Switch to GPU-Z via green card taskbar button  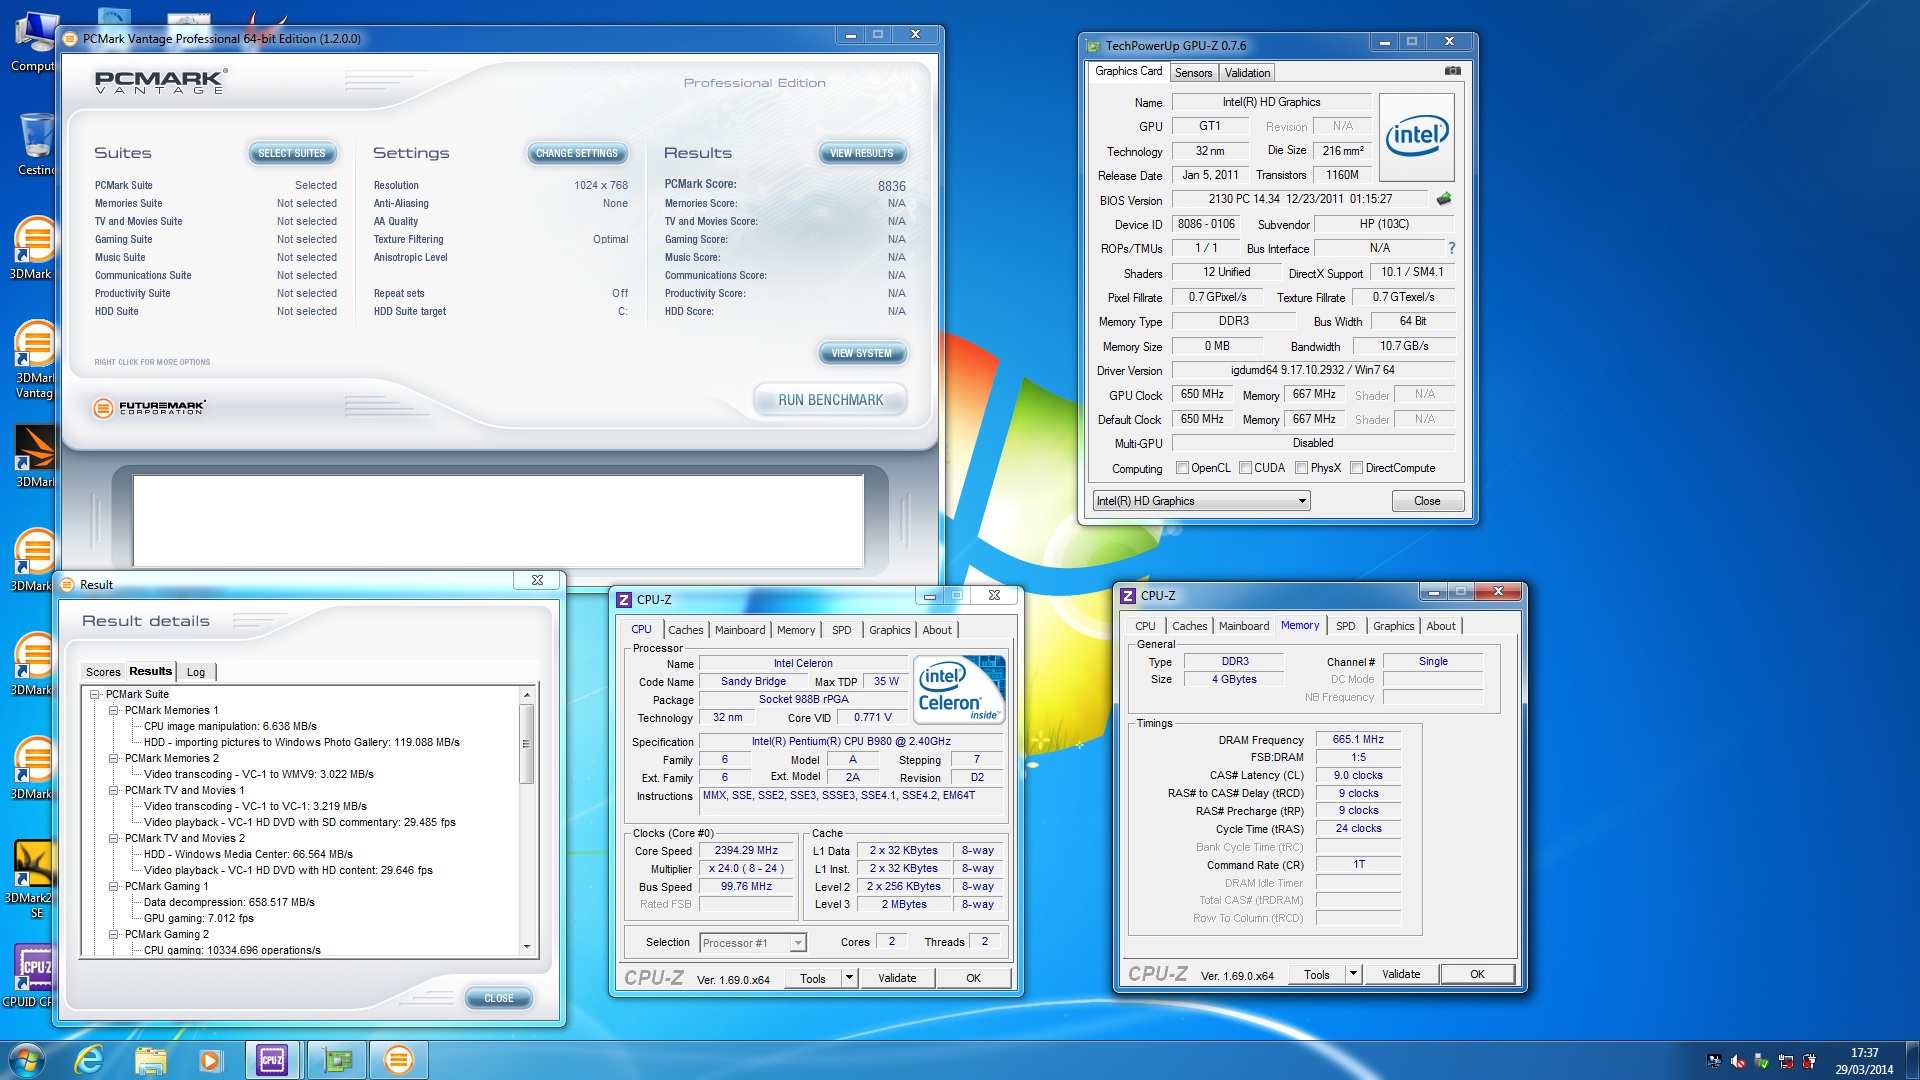(x=337, y=1060)
